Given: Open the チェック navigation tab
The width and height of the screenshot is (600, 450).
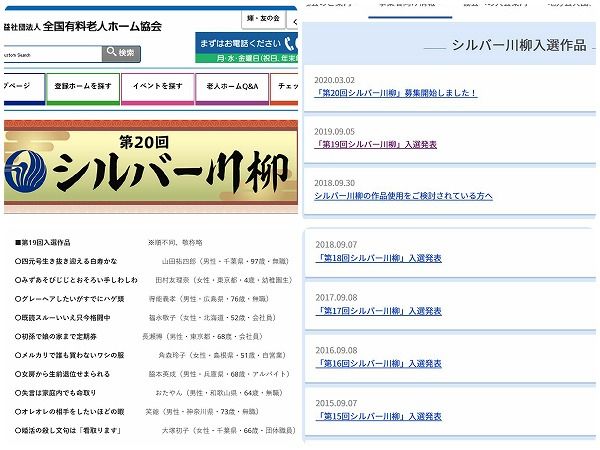Looking at the screenshot, I should point(284,89).
